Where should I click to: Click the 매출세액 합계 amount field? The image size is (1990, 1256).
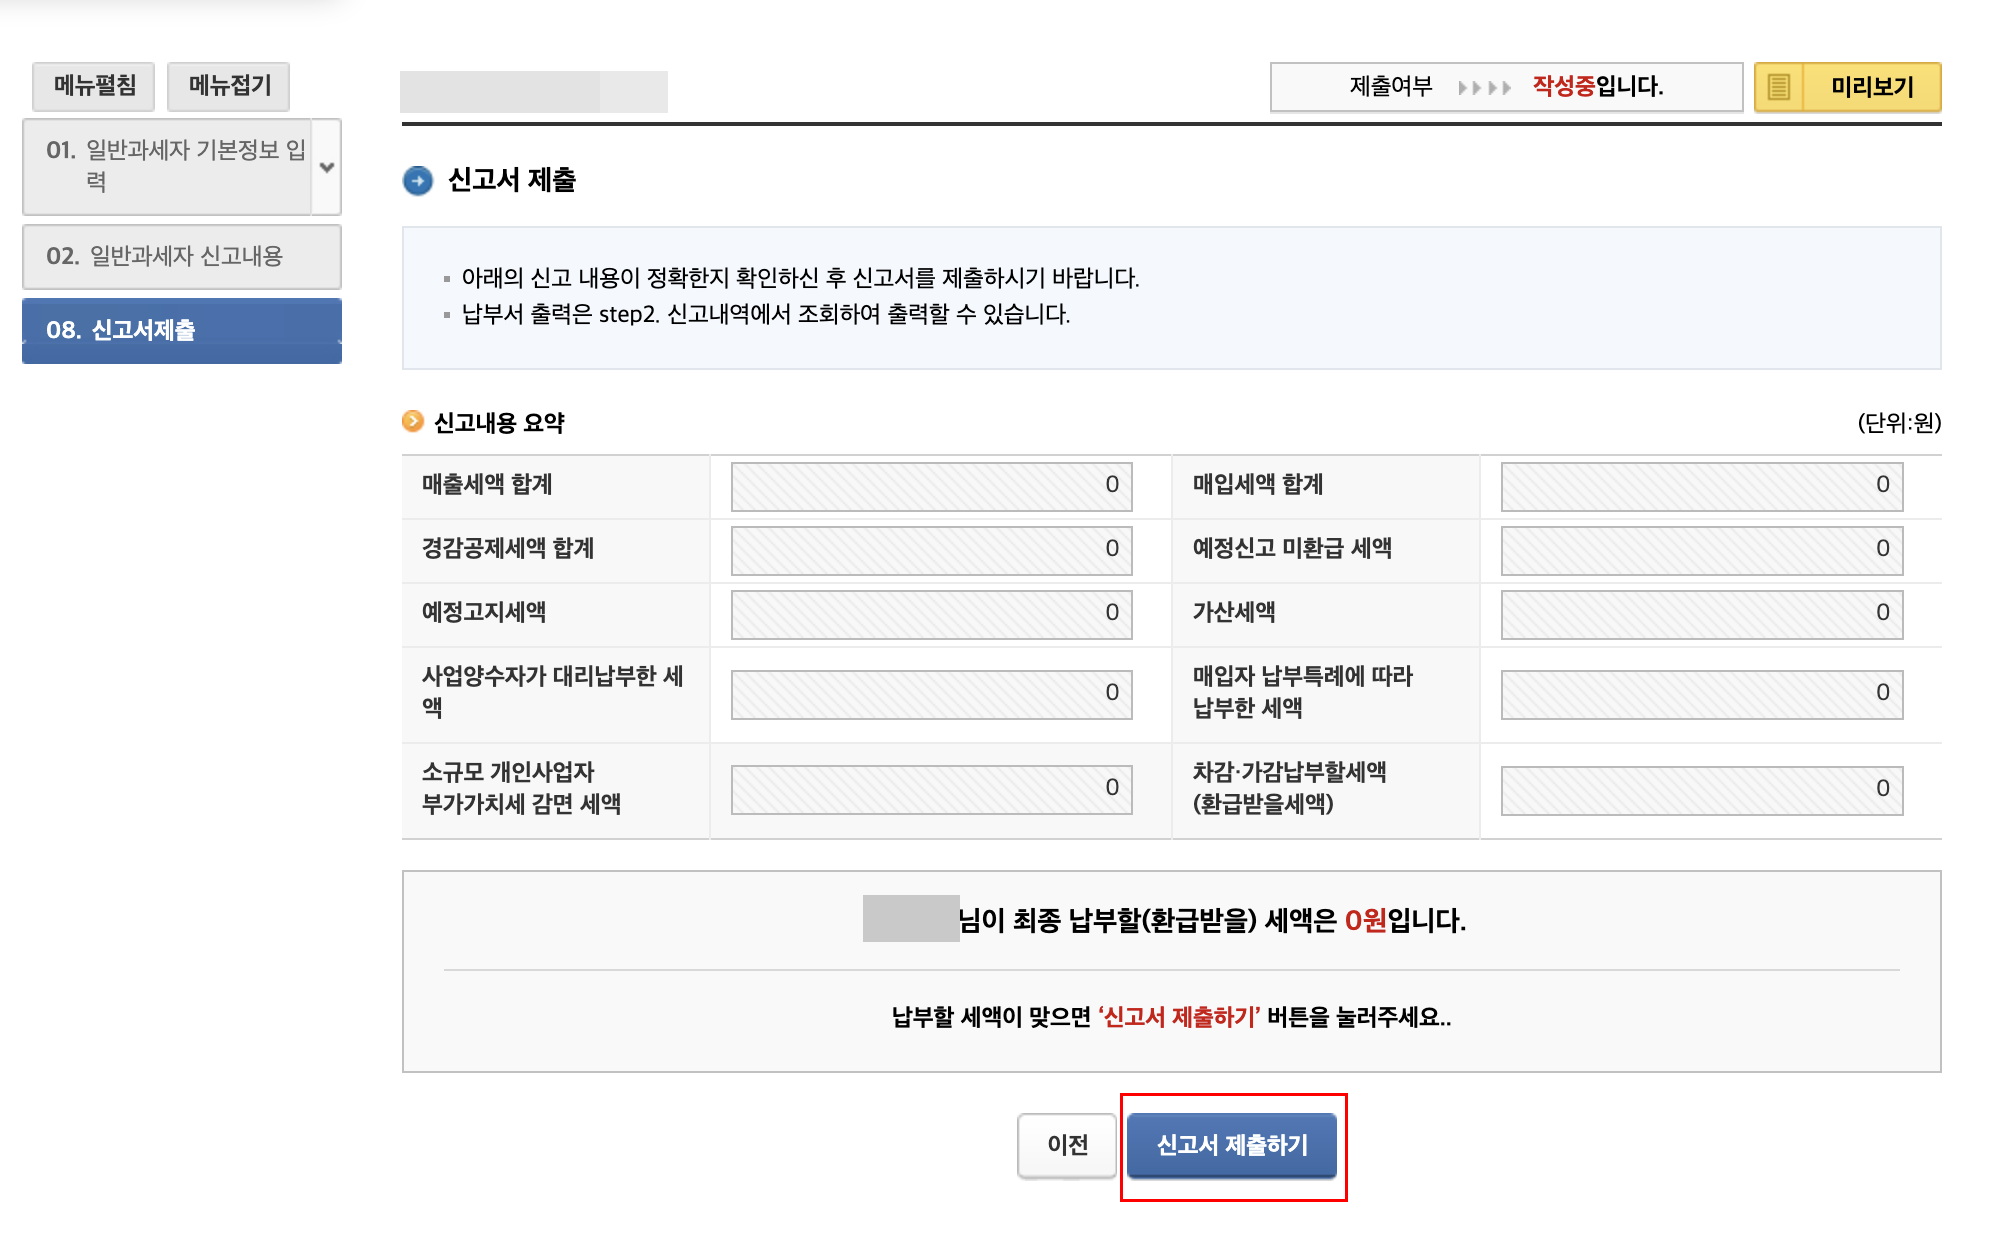coord(931,486)
